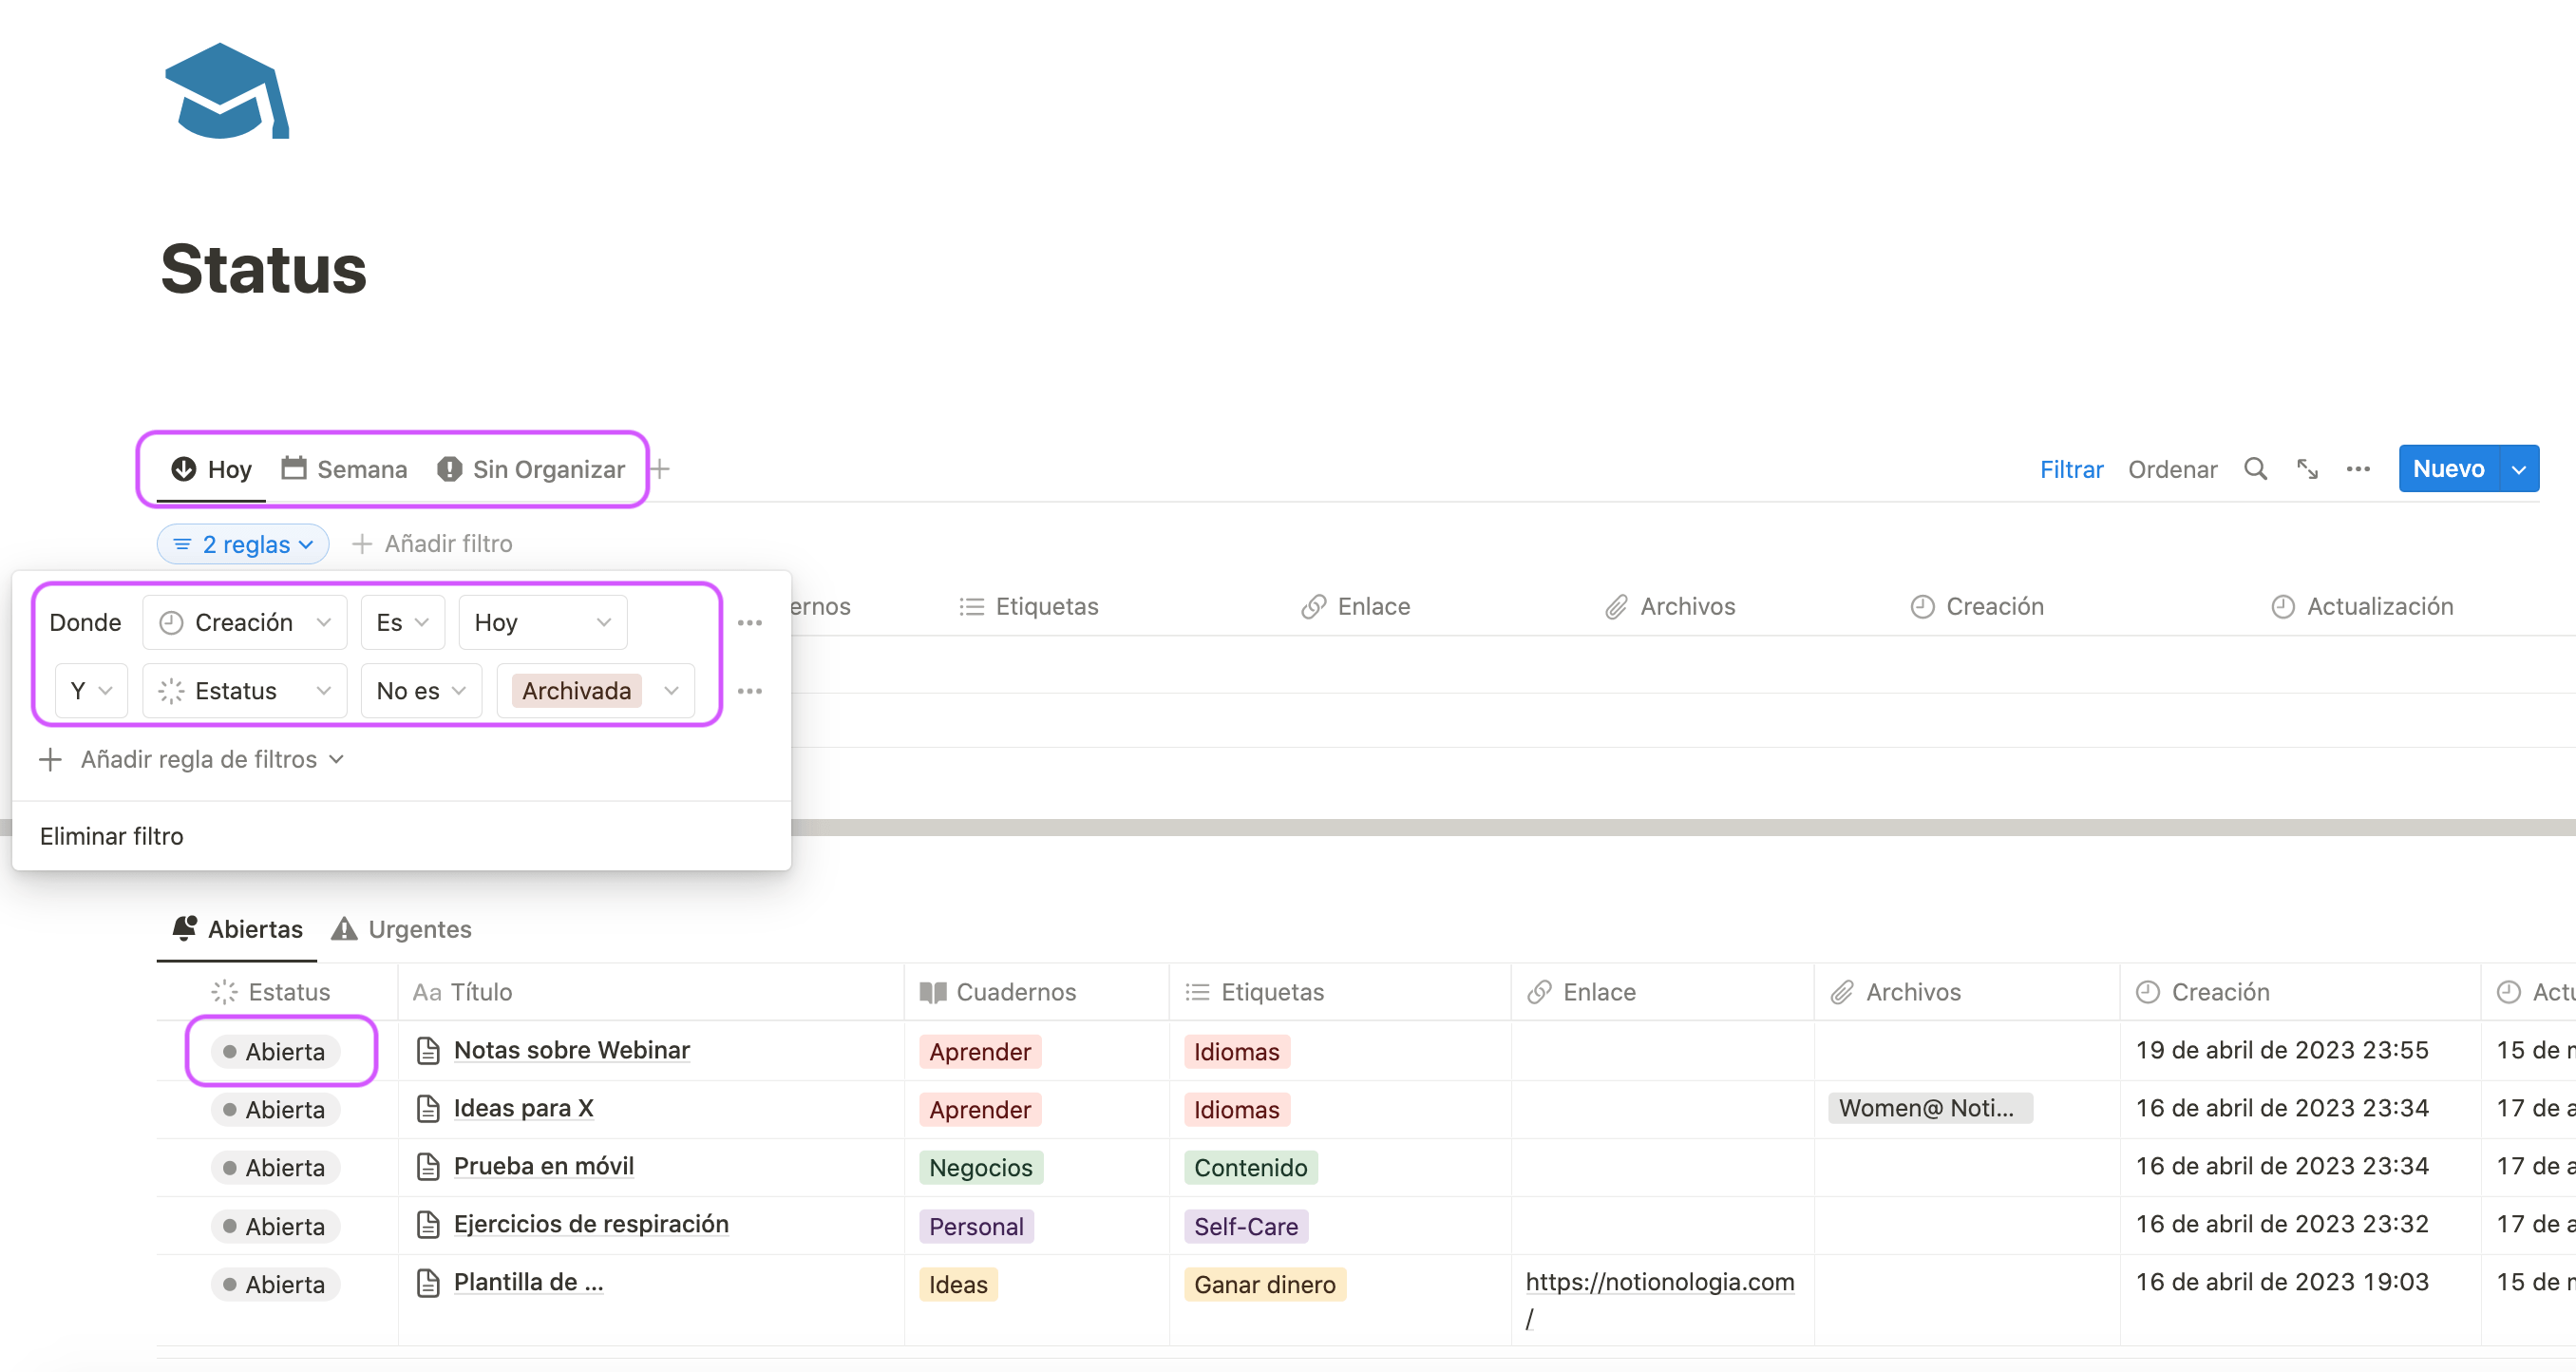Open the Creación property dropdown in filter
Screen dimensions: 2576x1372
[245, 623]
